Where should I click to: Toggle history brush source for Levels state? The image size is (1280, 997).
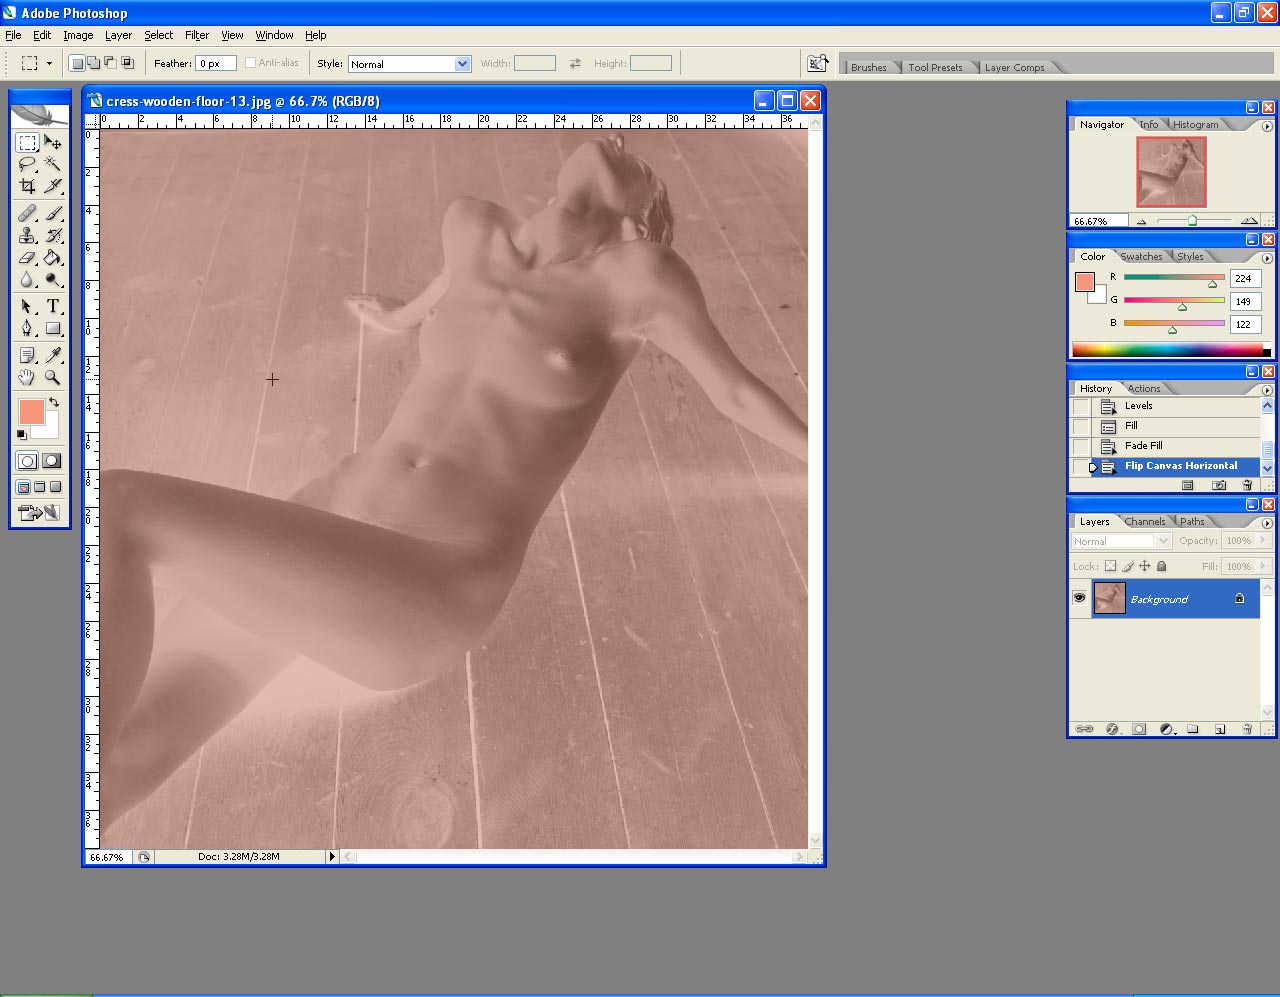1081,407
